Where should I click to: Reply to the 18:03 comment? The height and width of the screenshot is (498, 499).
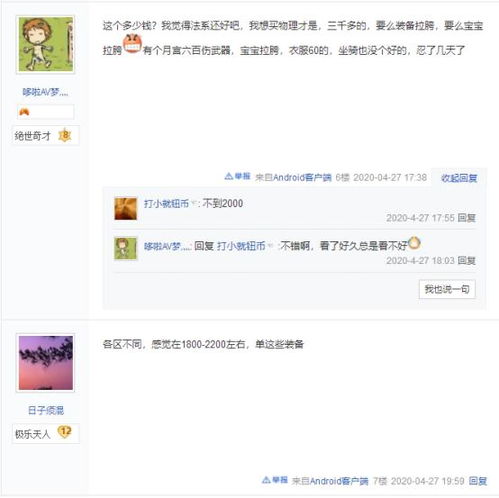pyautogui.click(x=466, y=260)
